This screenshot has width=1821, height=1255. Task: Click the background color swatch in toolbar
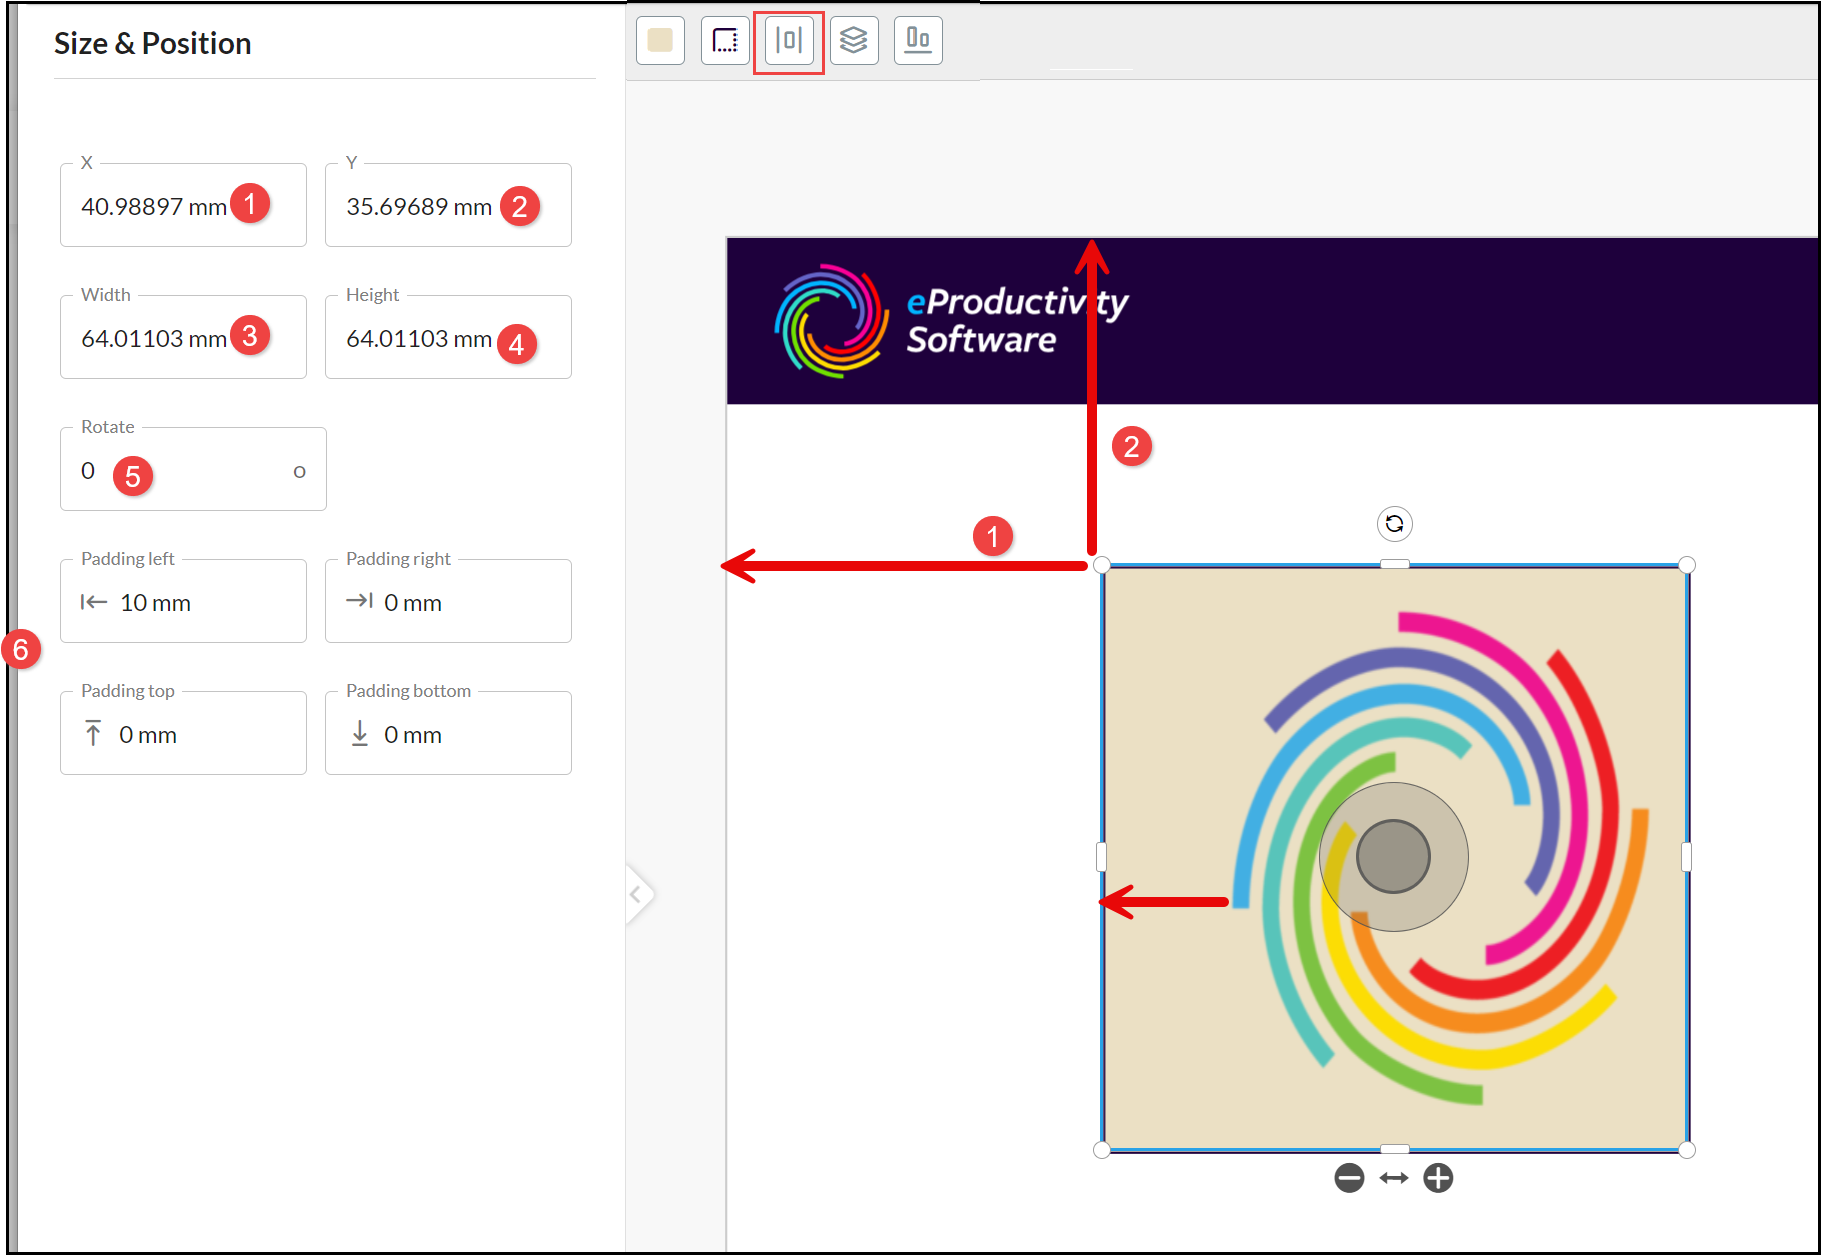[660, 41]
